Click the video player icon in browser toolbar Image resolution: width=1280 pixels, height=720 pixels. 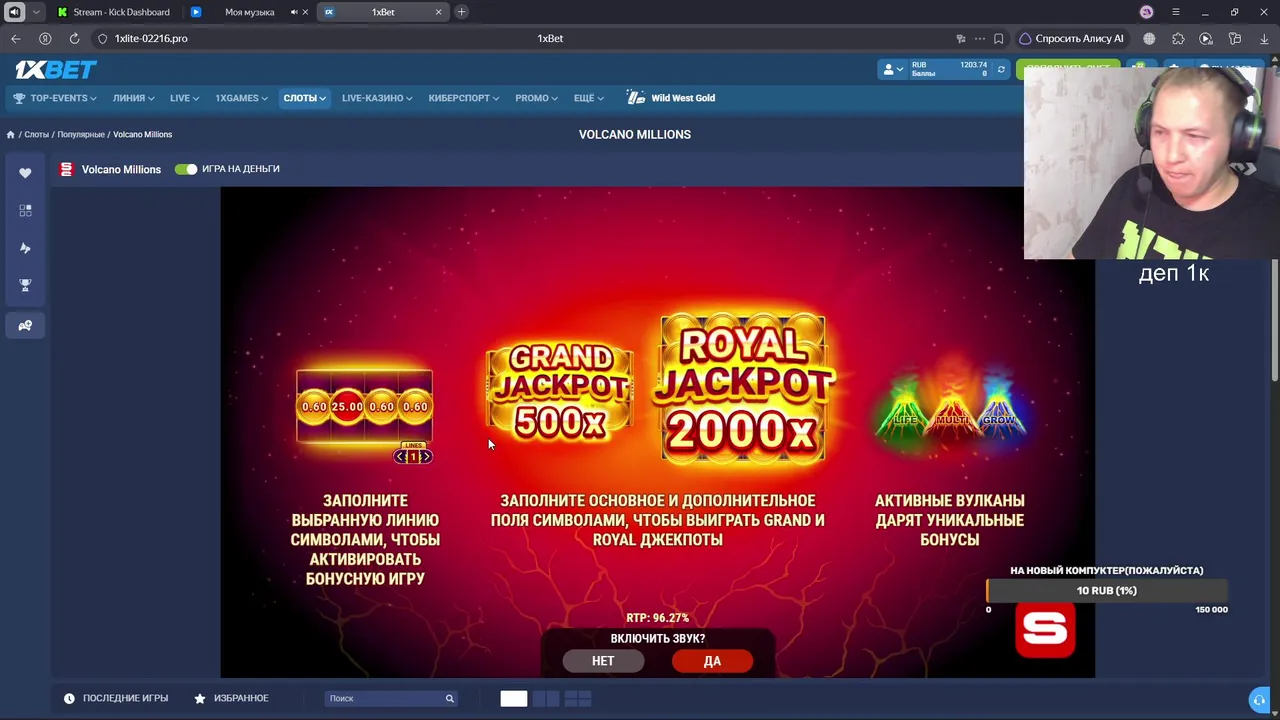click(1206, 38)
